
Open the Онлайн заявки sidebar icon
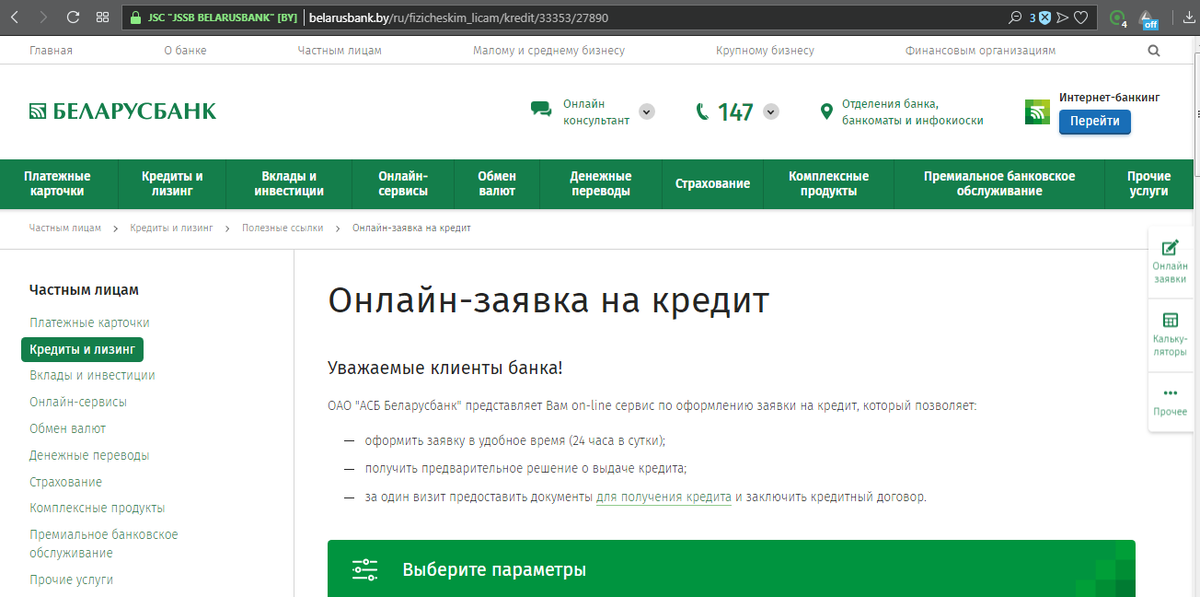(1170, 261)
